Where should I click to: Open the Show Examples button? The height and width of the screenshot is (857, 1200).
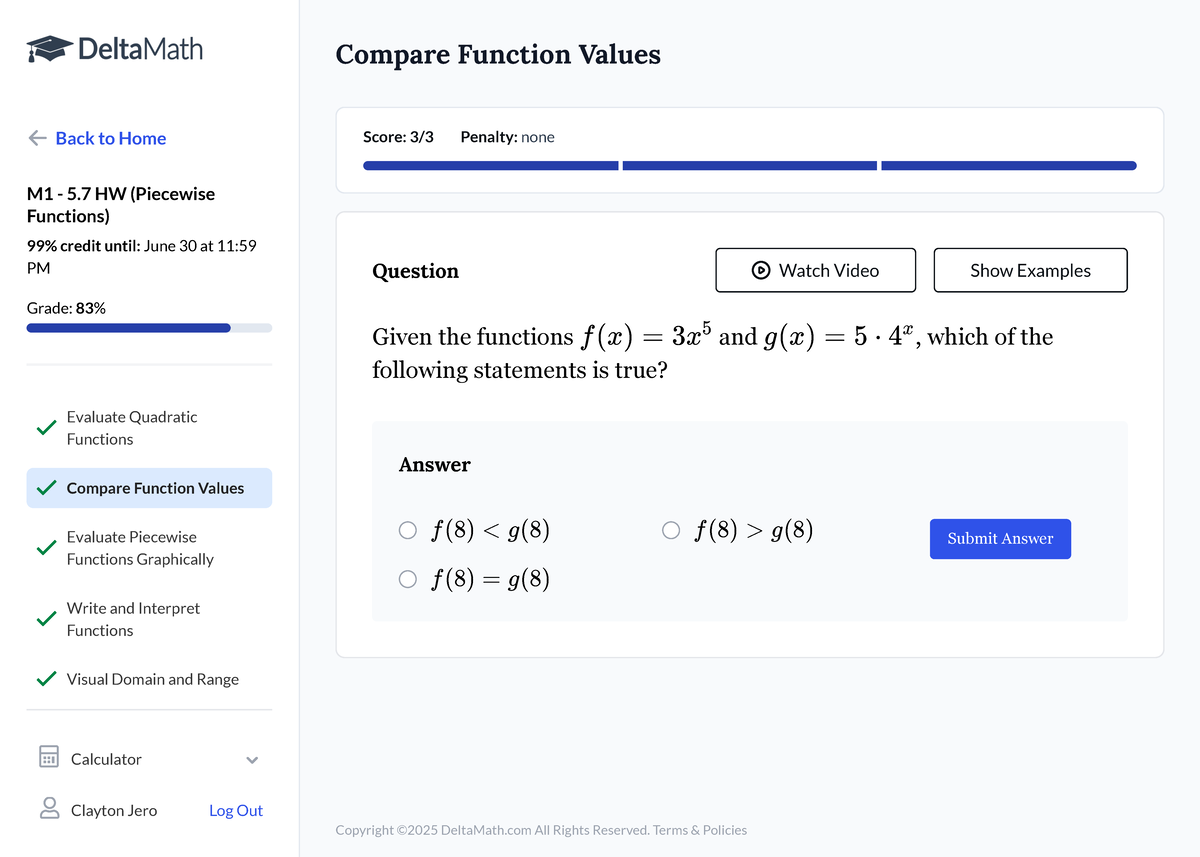pyautogui.click(x=1030, y=270)
